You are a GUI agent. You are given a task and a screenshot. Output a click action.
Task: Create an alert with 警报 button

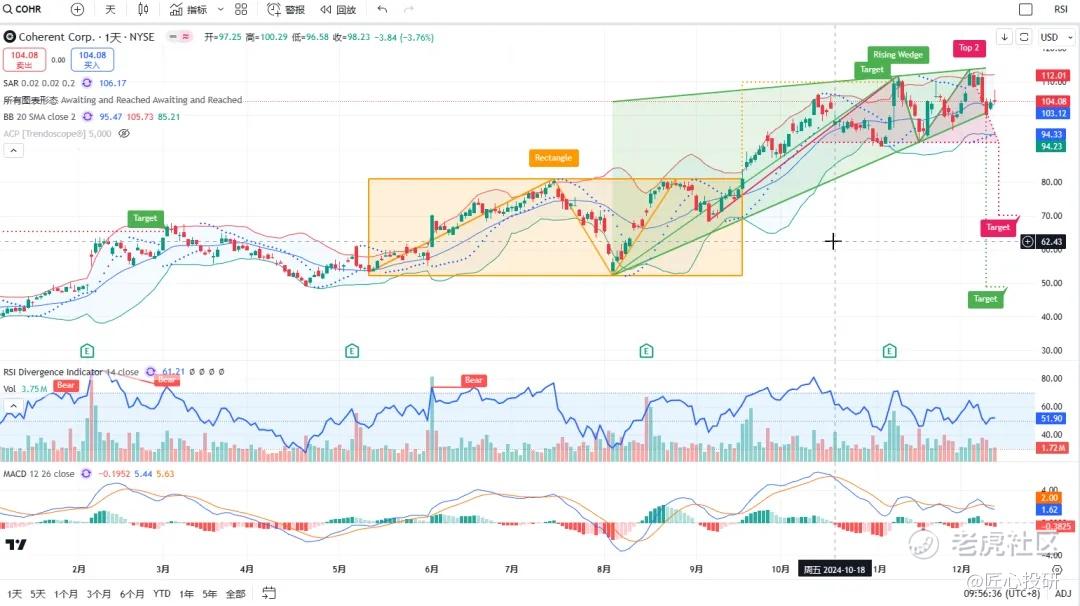(286, 9)
